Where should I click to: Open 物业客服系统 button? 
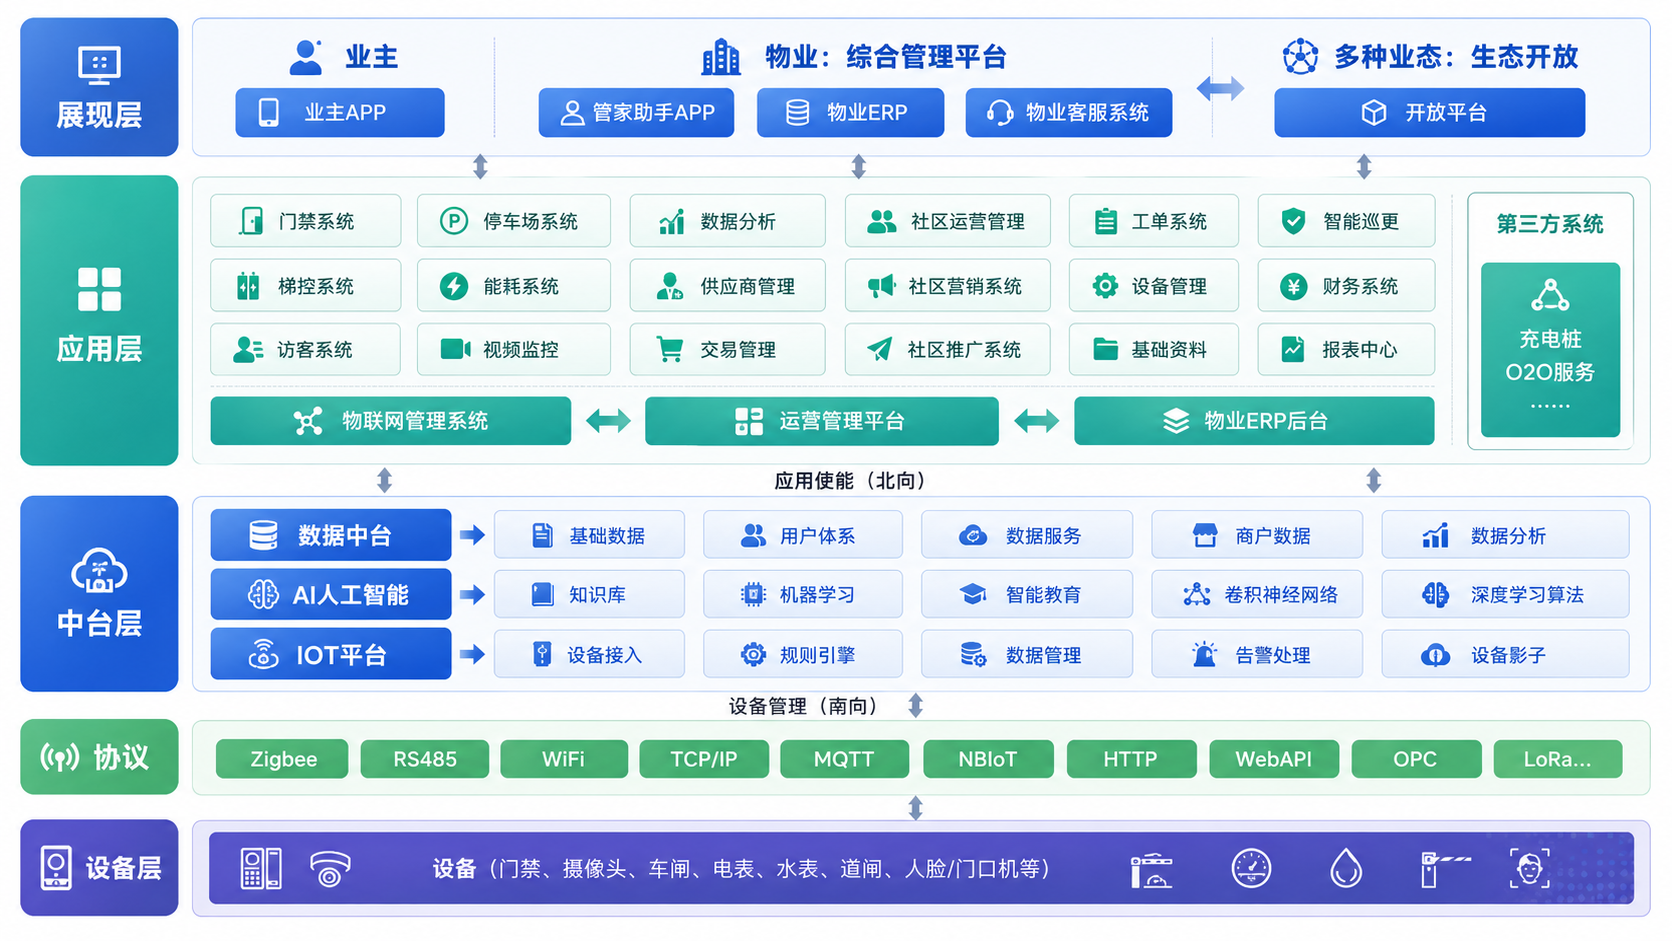(1069, 113)
